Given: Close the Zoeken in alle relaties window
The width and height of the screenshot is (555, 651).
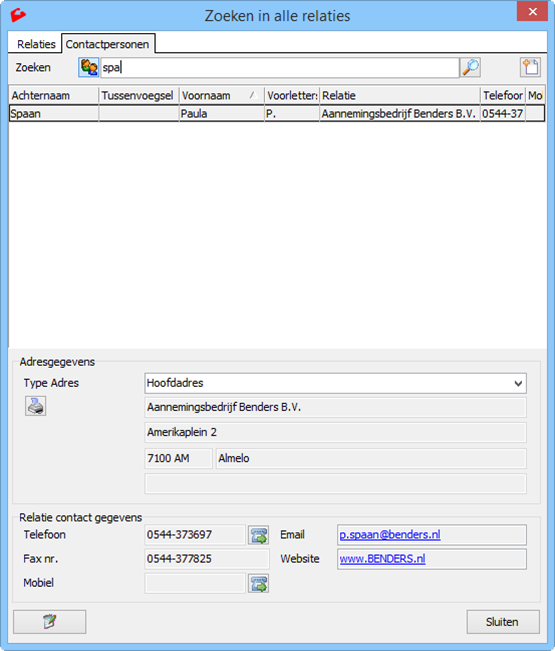Looking at the screenshot, I should [532, 12].
